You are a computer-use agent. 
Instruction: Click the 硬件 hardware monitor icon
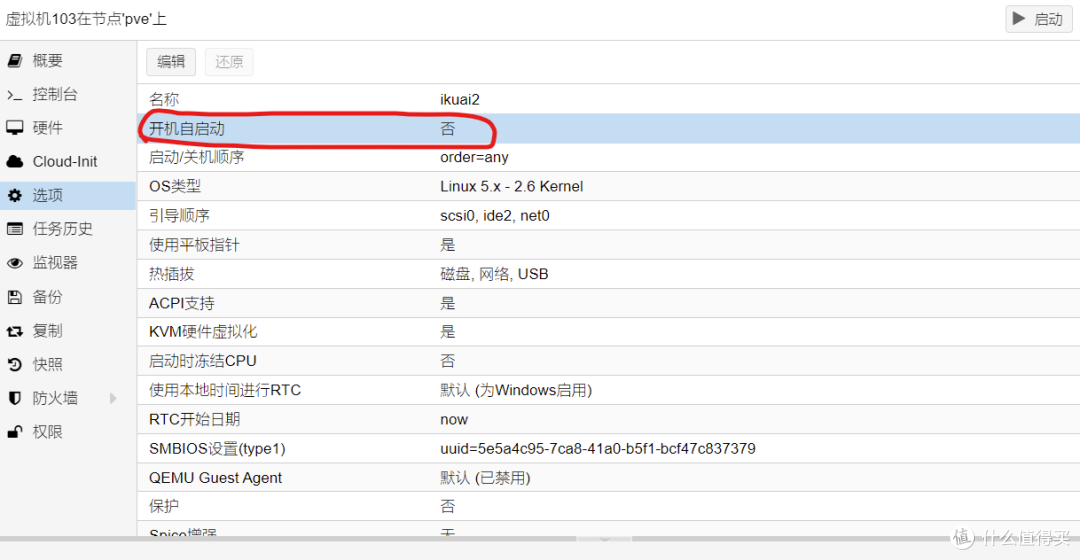point(14,128)
